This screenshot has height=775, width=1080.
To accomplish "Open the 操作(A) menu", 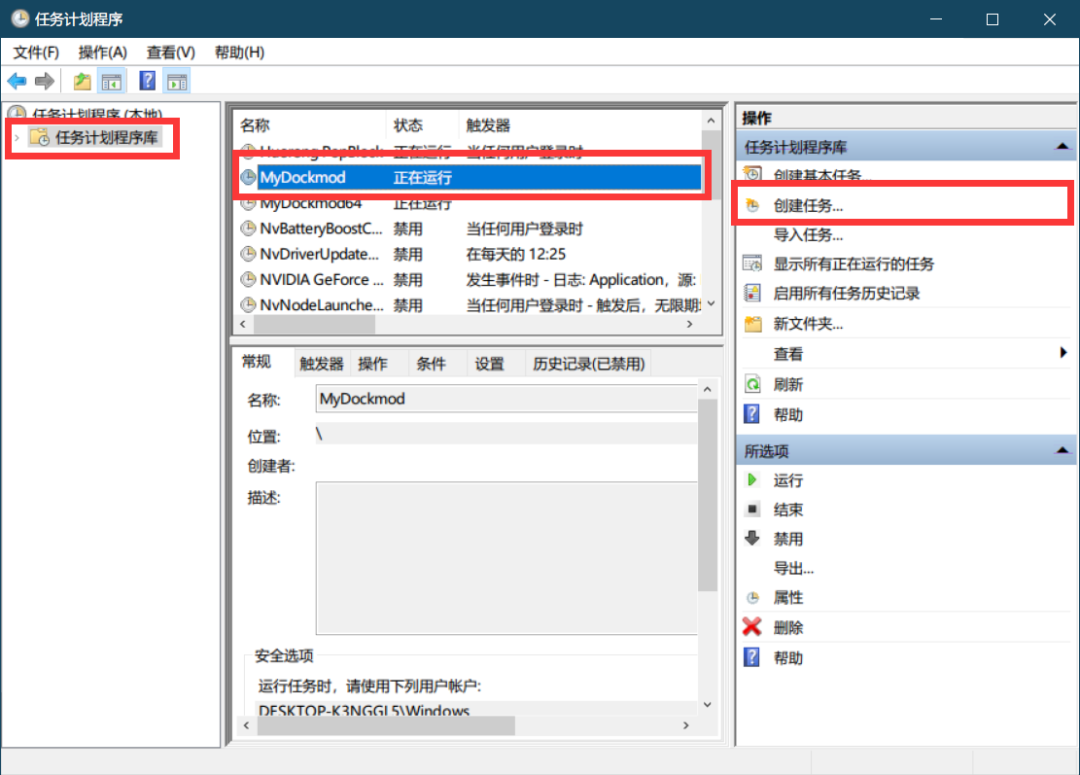I will pyautogui.click(x=101, y=52).
